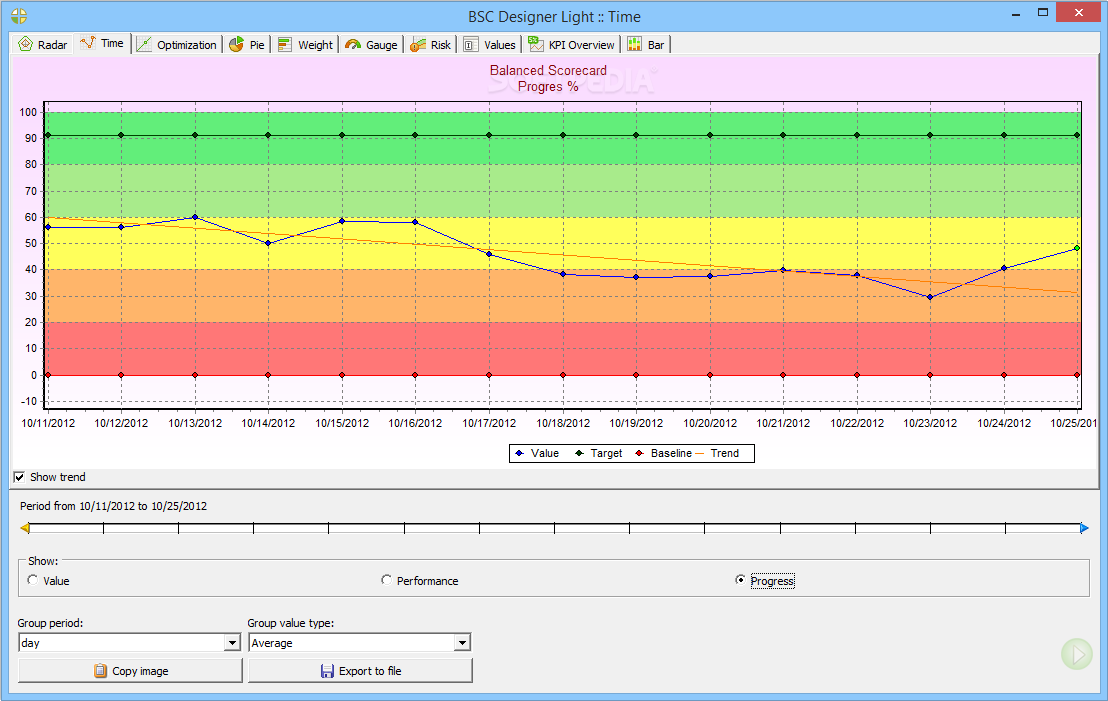Viewport: 1108px width, 701px height.
Task: Click the Optimization tab icon
Action: pyautogui.click(x=144, y=45)
